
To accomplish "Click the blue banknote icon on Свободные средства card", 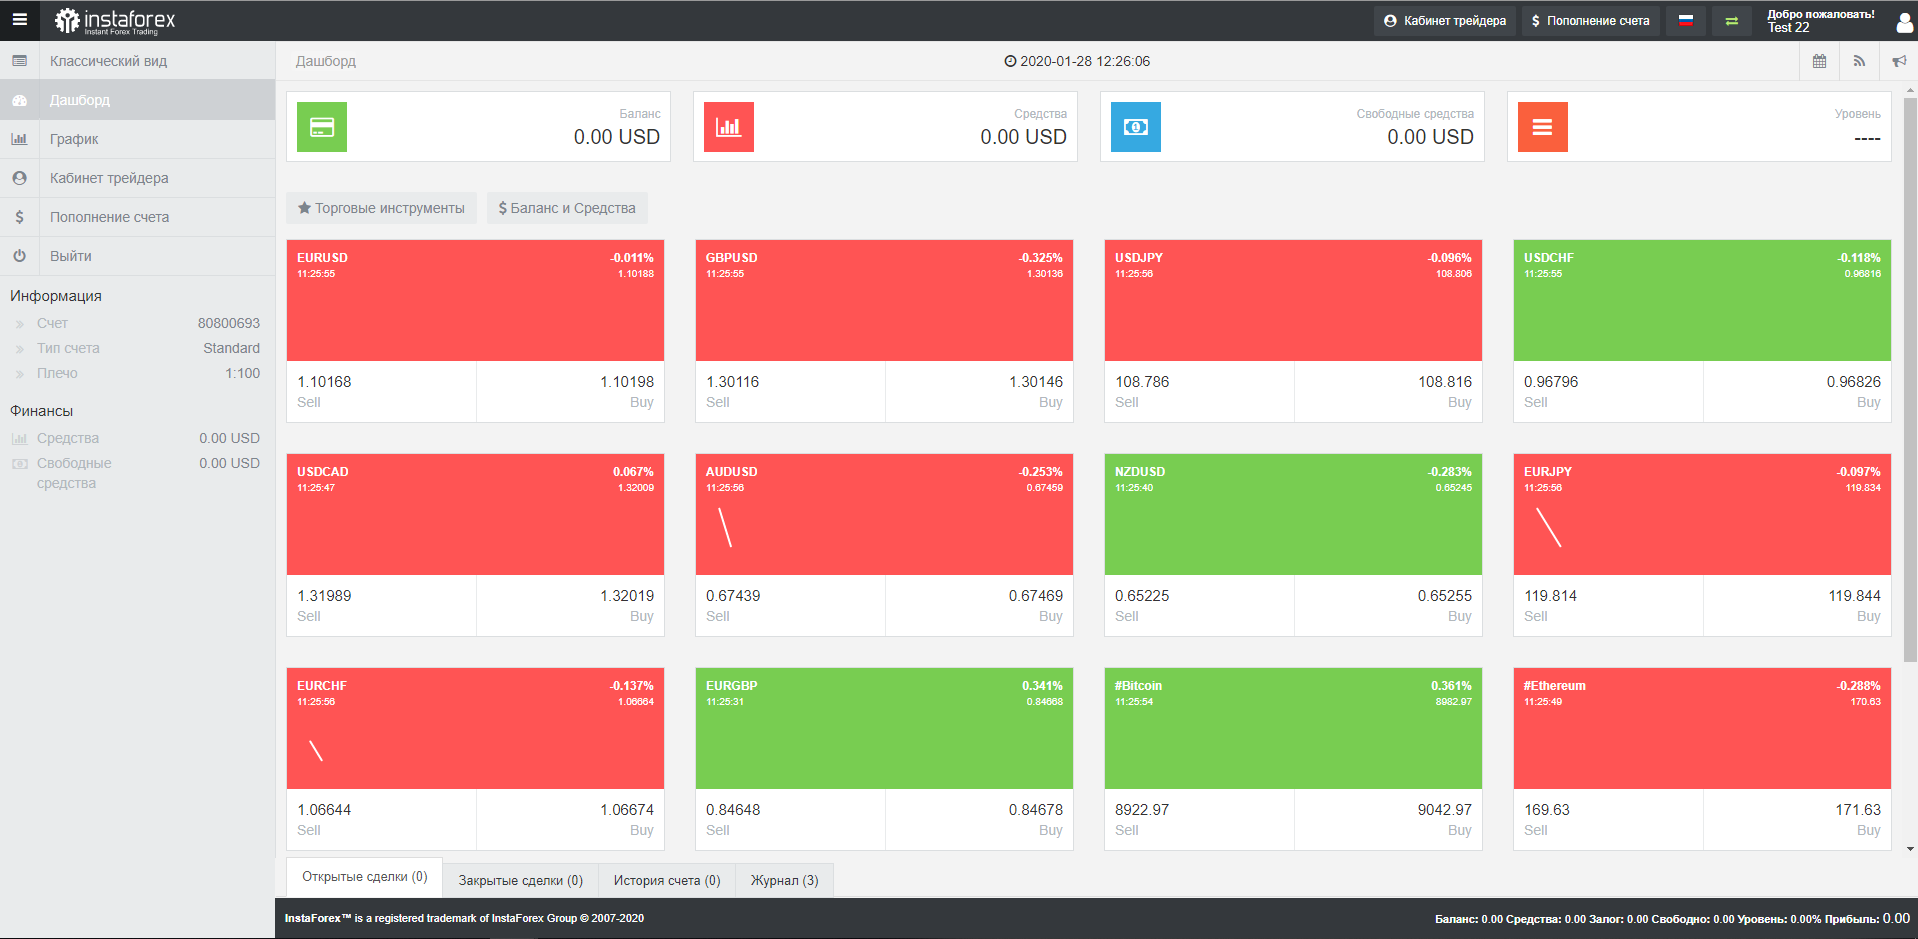I will pyautogui.click(x=1135, y=127).
